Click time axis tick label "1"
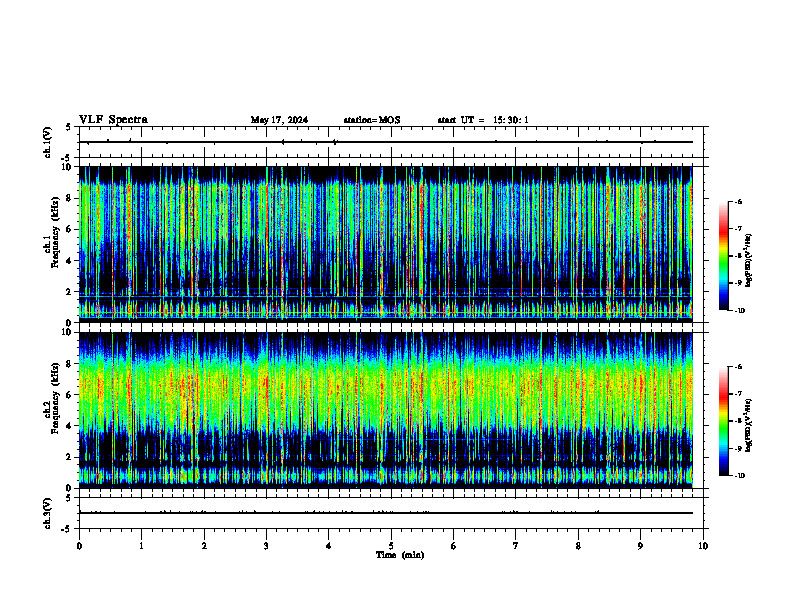This screenshot has width=792, height=612. (x=141, y=546)
